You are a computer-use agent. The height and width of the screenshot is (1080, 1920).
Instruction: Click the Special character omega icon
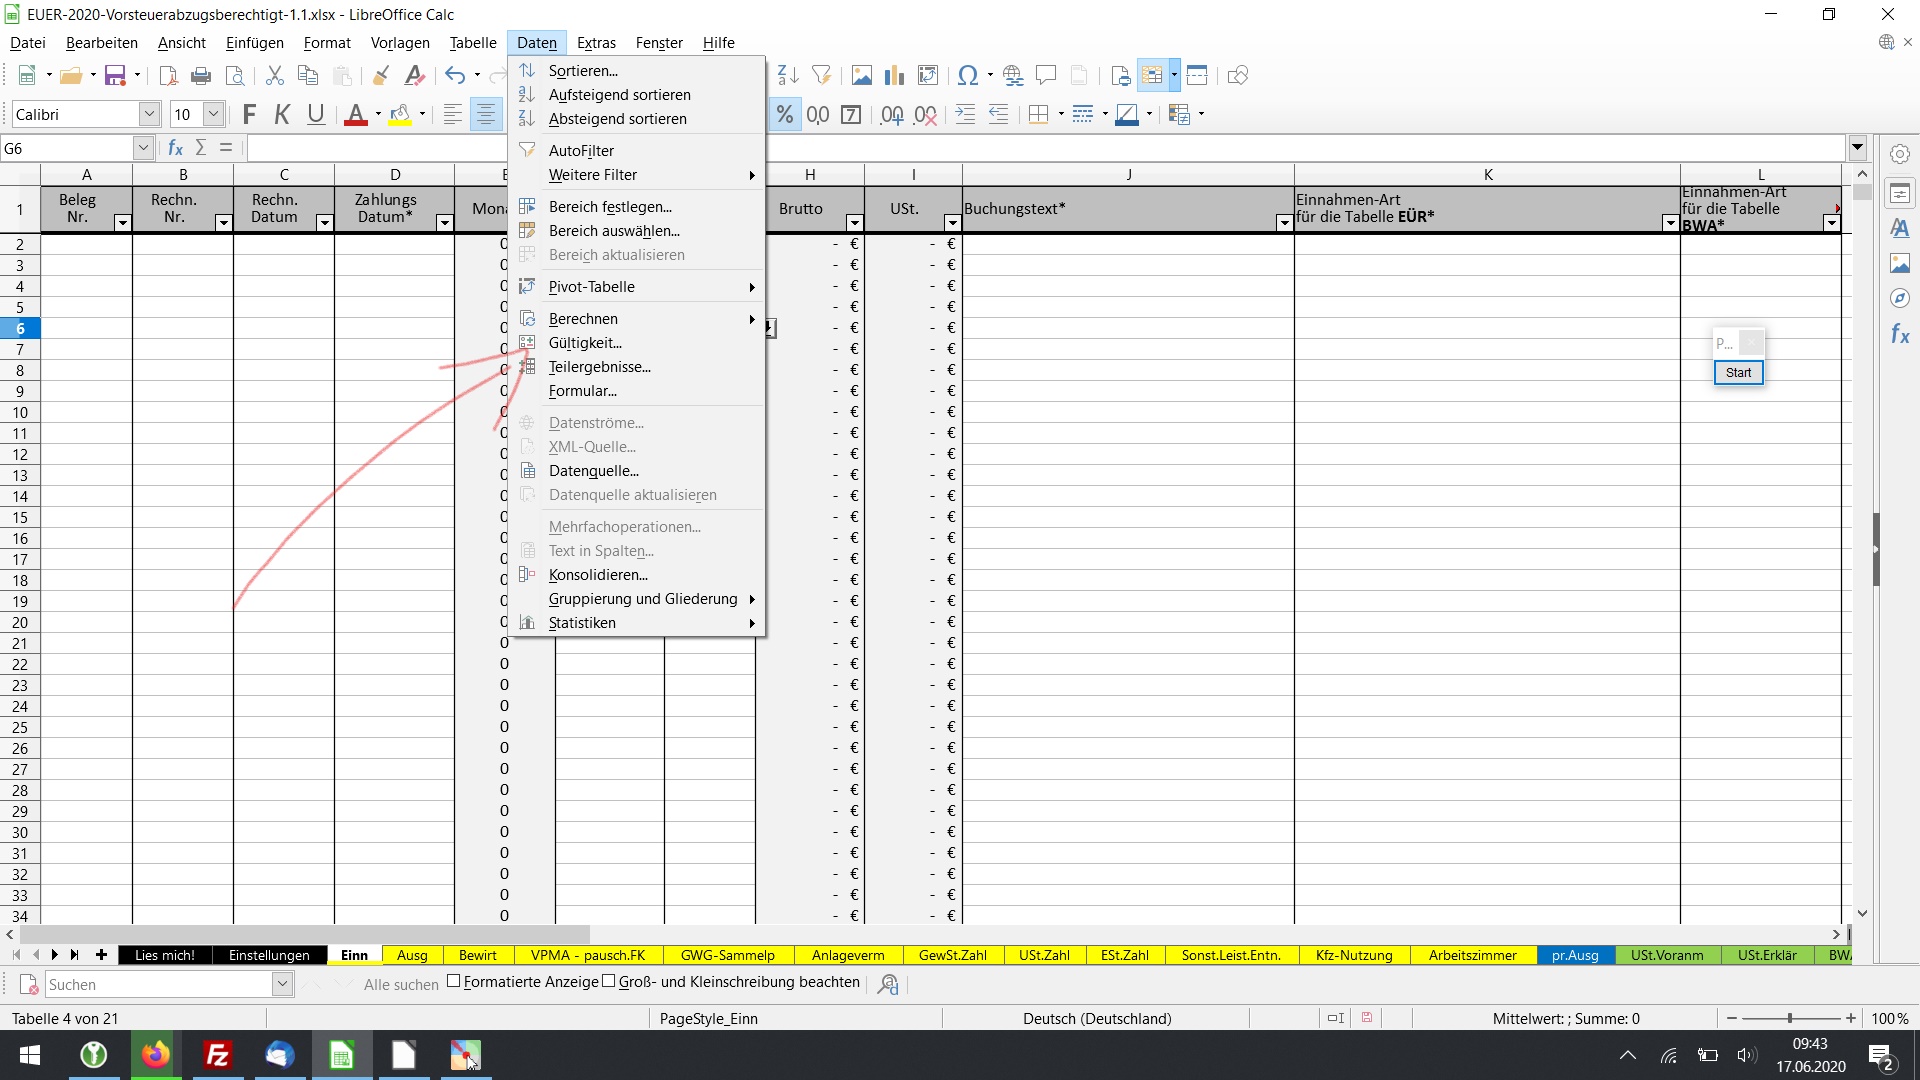(967, 76)
